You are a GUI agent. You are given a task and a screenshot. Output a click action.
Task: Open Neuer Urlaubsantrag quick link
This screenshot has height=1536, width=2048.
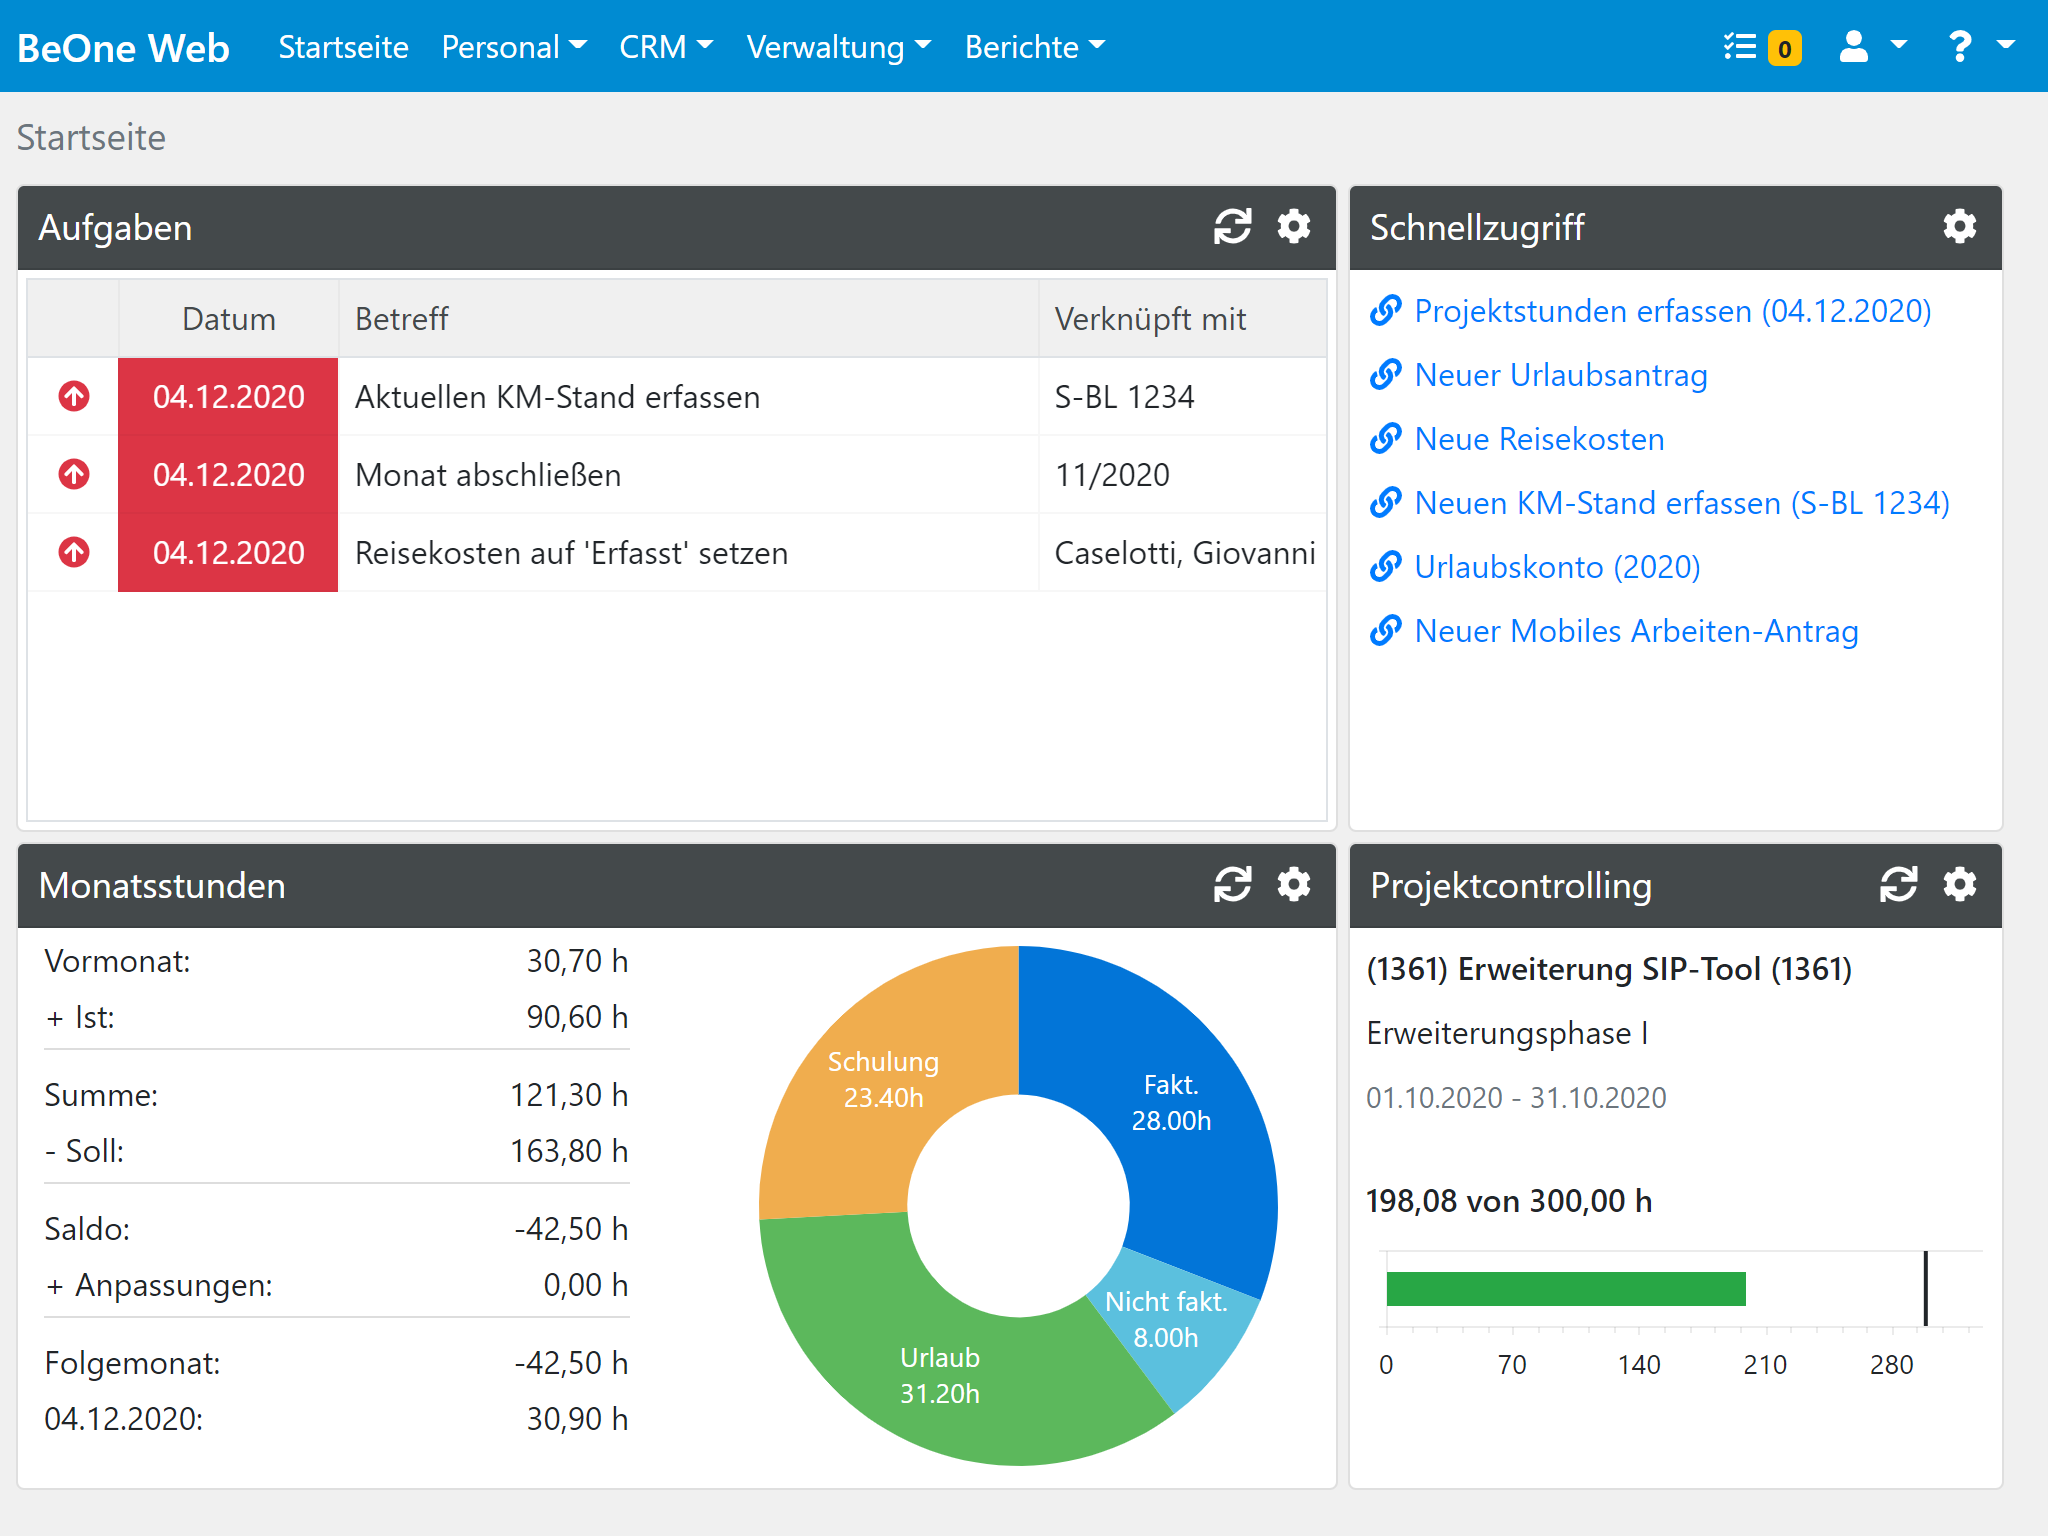pos(1560,375)
